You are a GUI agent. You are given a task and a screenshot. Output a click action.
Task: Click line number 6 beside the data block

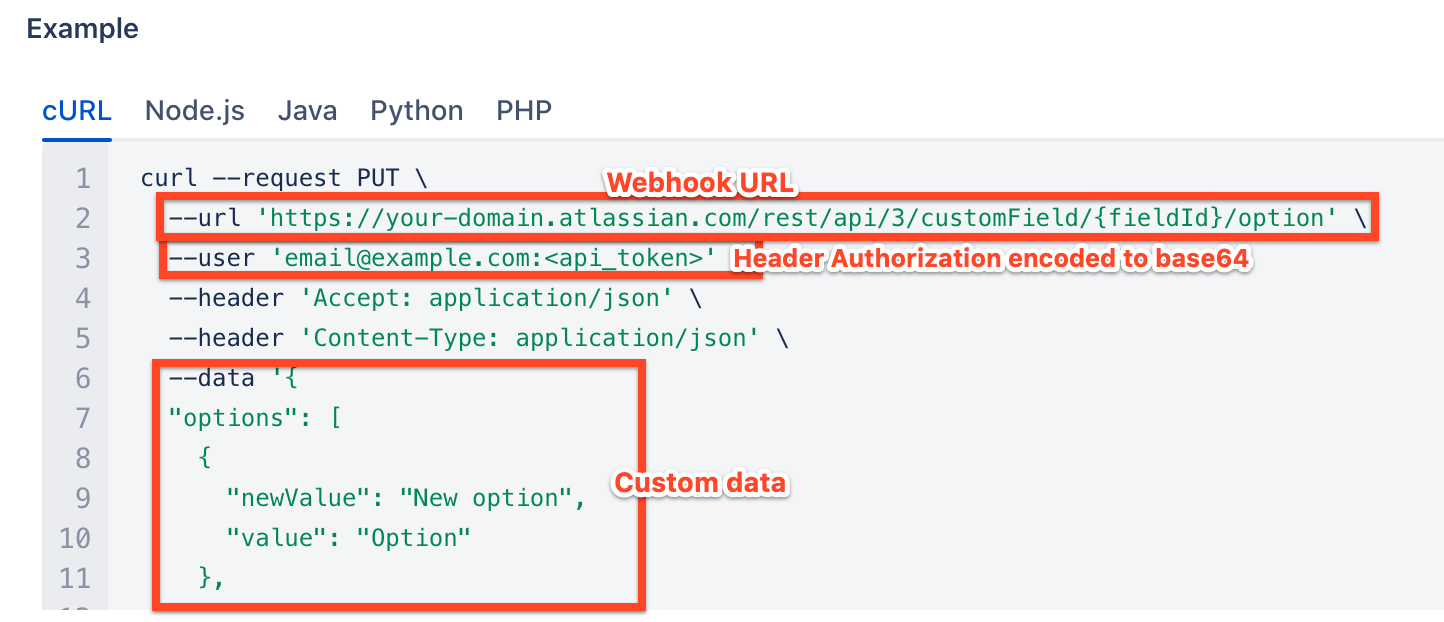(x=84, y=377)
